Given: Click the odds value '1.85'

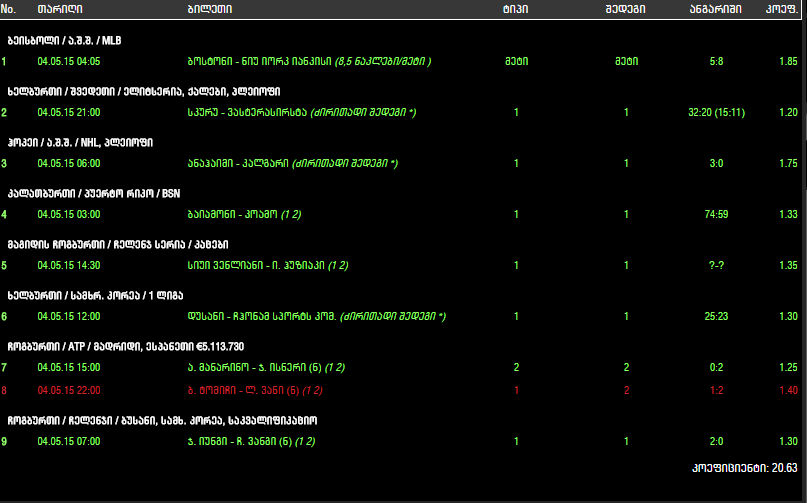Looking at the screenshot, I should [x=788, y=61].
